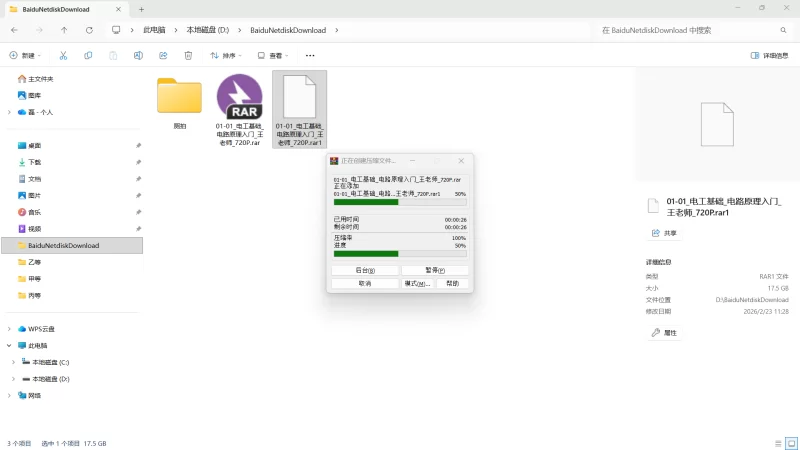The height and width of the screenshot is (450, 800).
Task: Click the PC monitor icon in address bar
Action: (x=116, y=30)
